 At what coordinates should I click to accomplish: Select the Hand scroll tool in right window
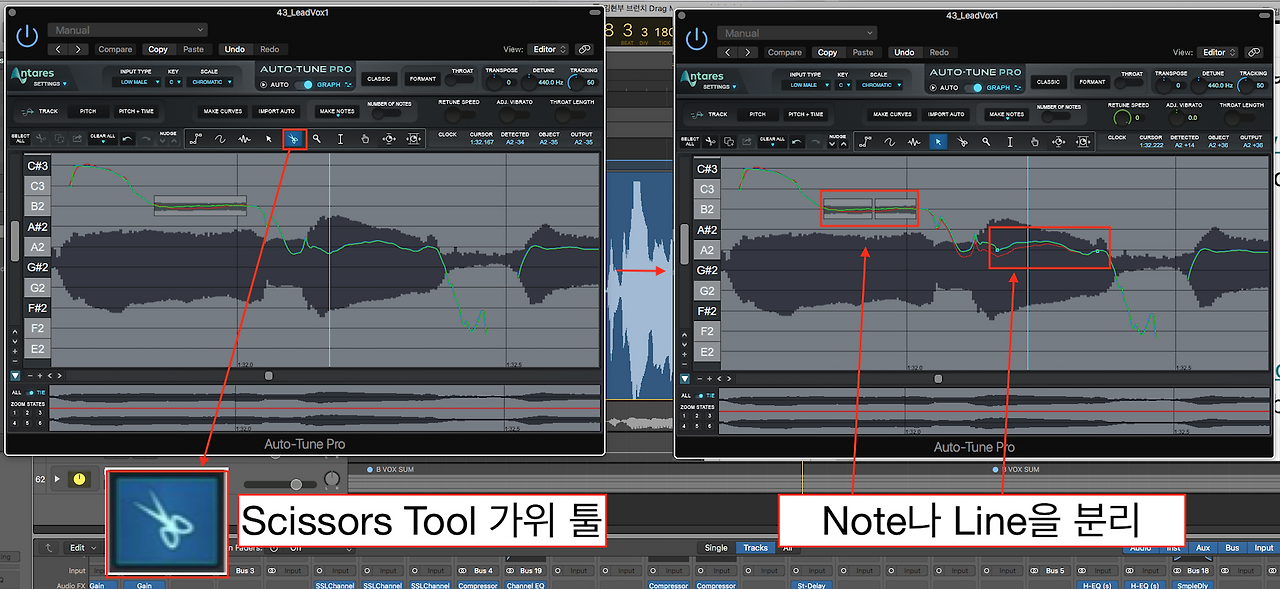click(1035, 142)
